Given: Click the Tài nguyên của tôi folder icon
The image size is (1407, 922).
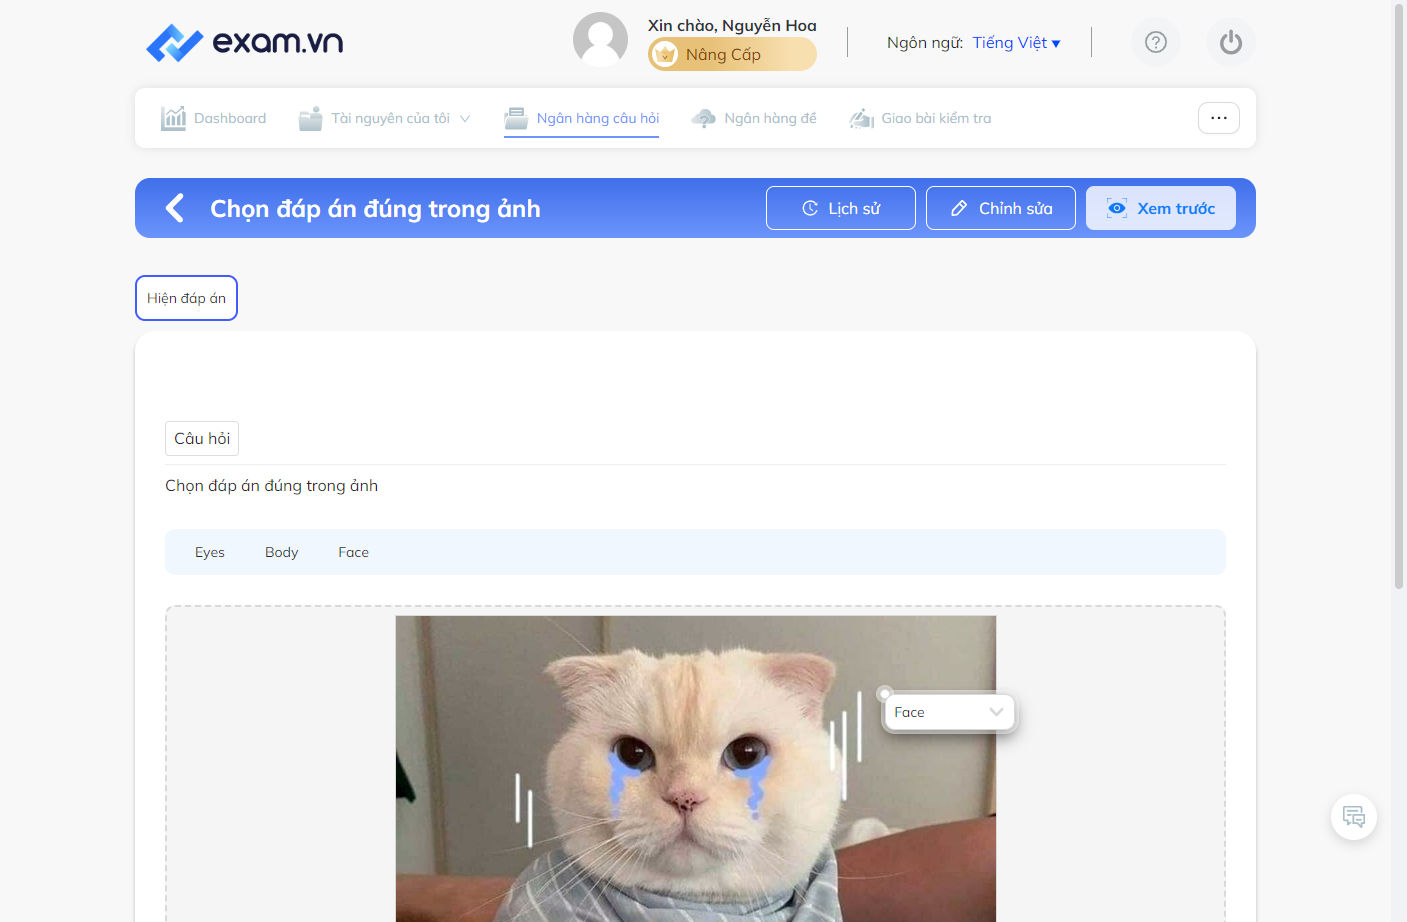Looking at the screenshot, I should click(311, 118).
